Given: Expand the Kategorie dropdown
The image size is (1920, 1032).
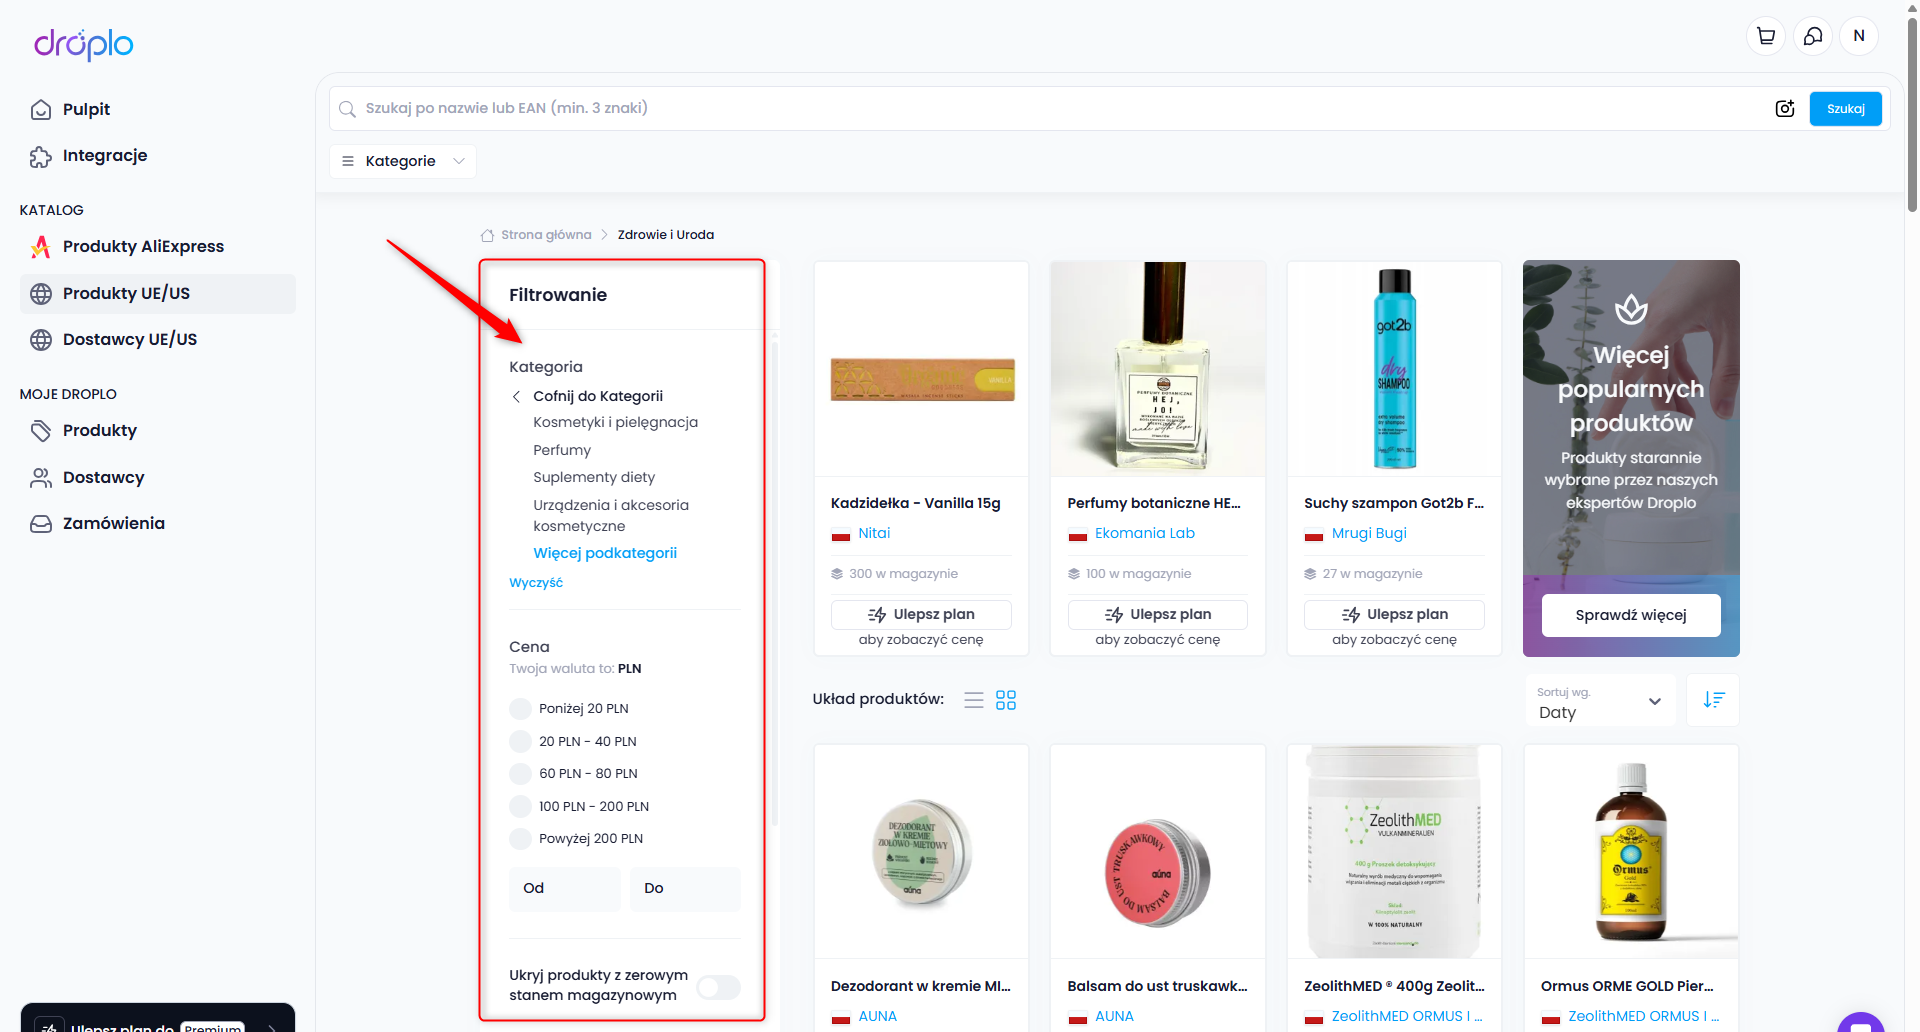Looking at the screenshot, I should [403, 161].
